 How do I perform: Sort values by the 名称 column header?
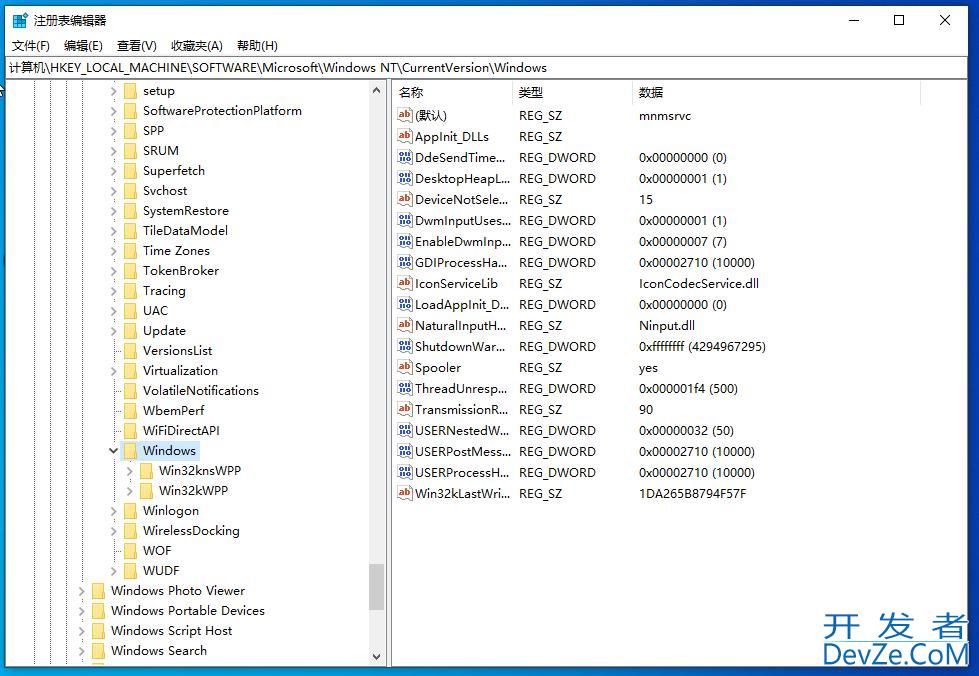pyautogui.click(x=411, y=92)
